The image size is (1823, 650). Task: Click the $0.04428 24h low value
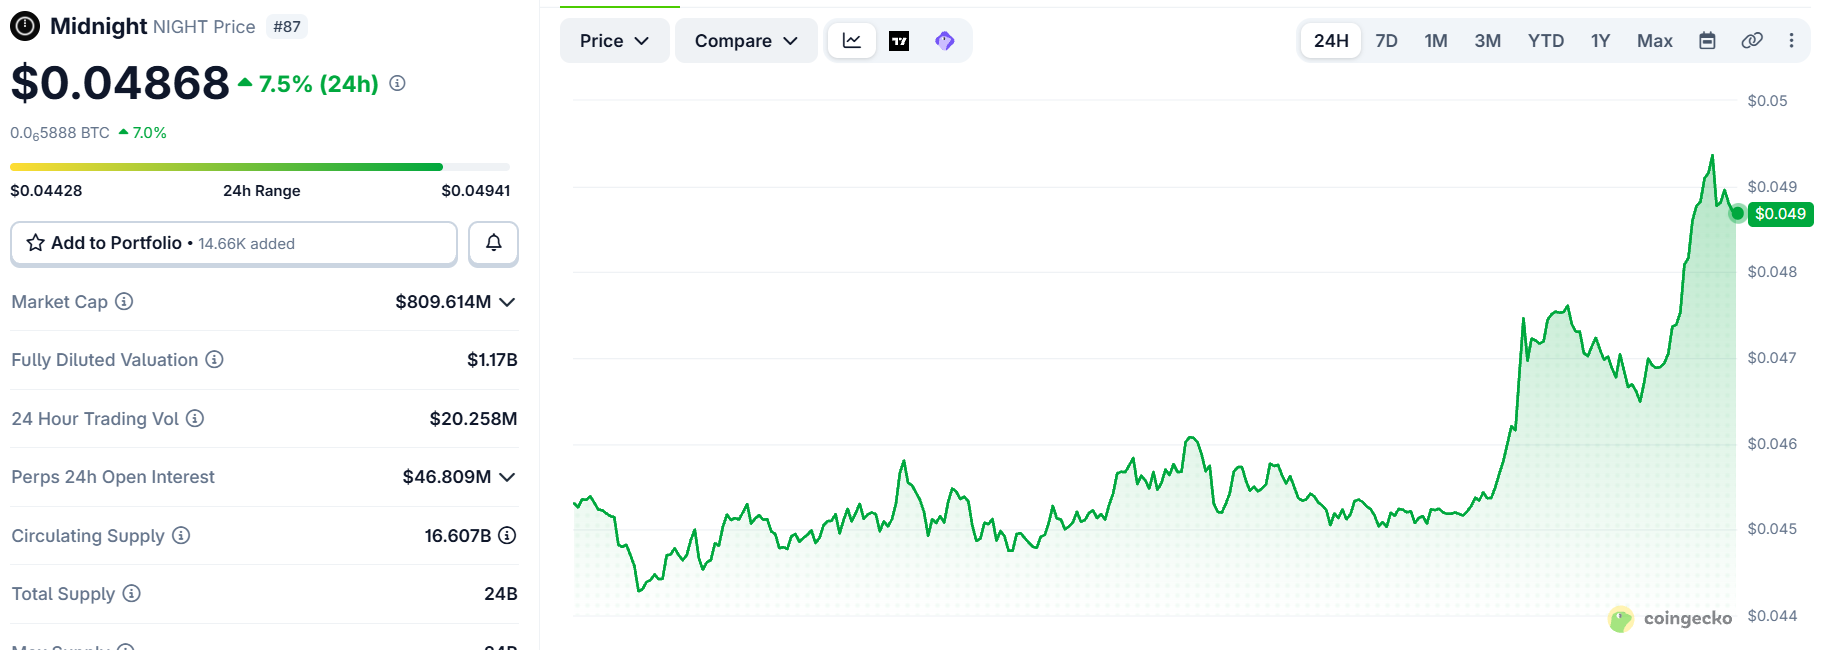pos(46,191)
